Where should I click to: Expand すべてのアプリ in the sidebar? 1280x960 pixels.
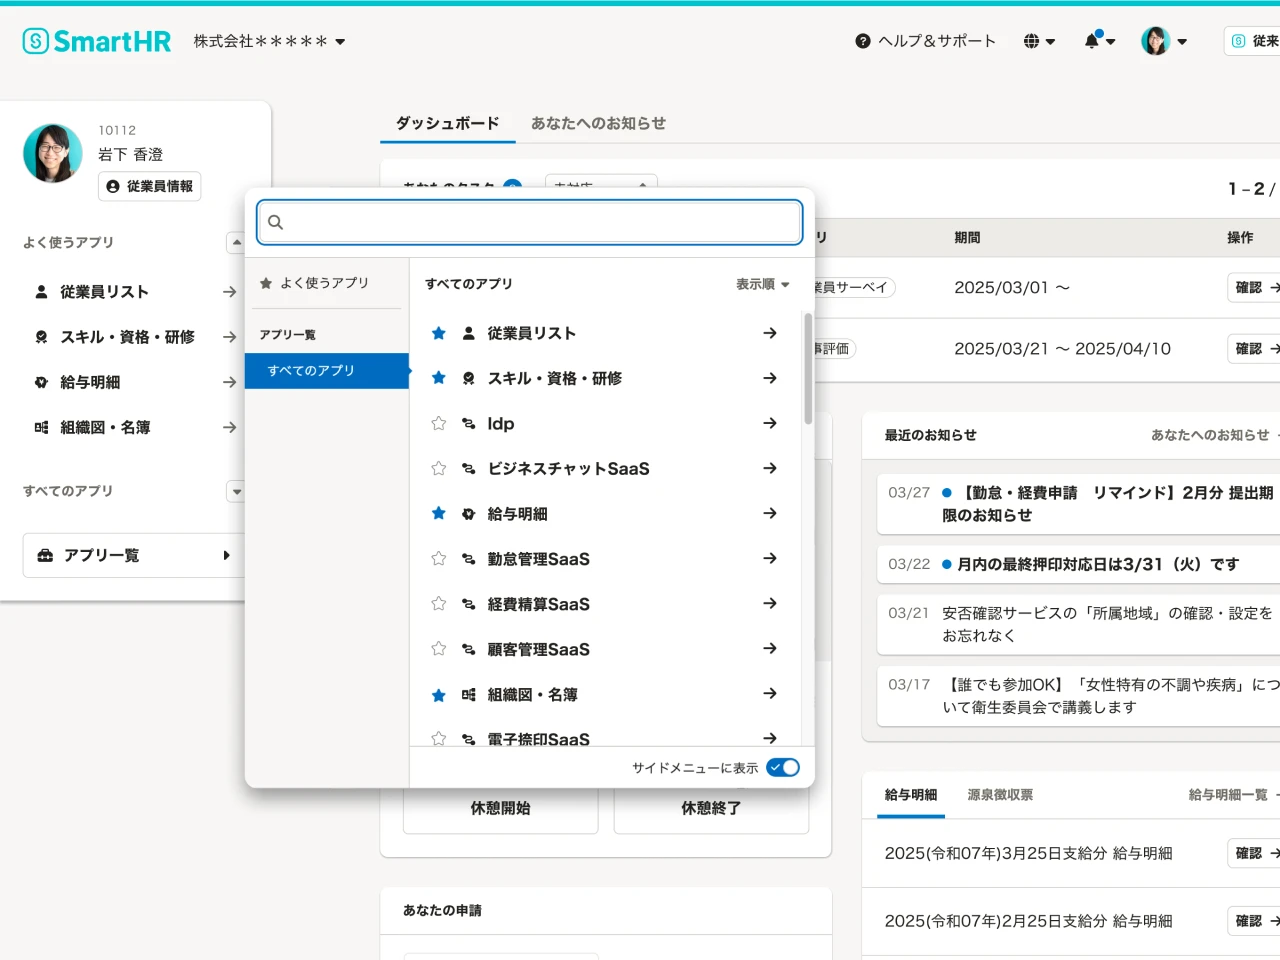coord(237,491)
